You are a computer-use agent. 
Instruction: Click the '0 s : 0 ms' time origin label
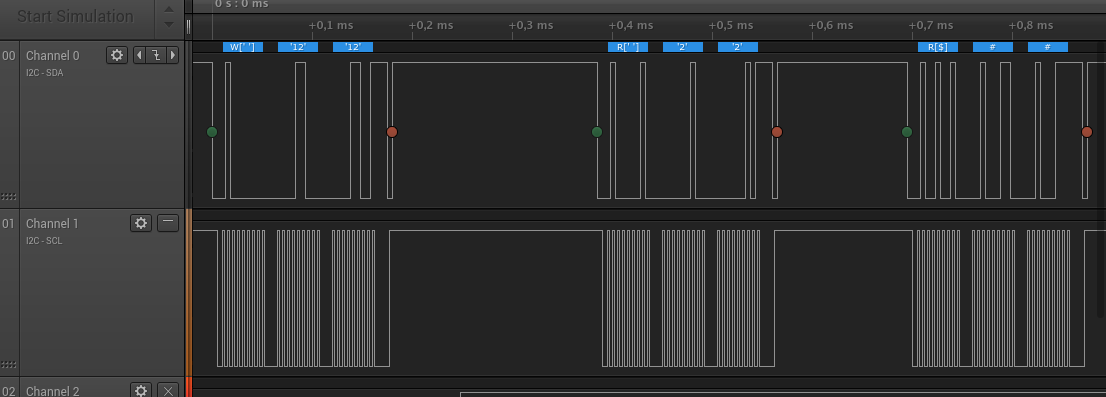point(241,4)
